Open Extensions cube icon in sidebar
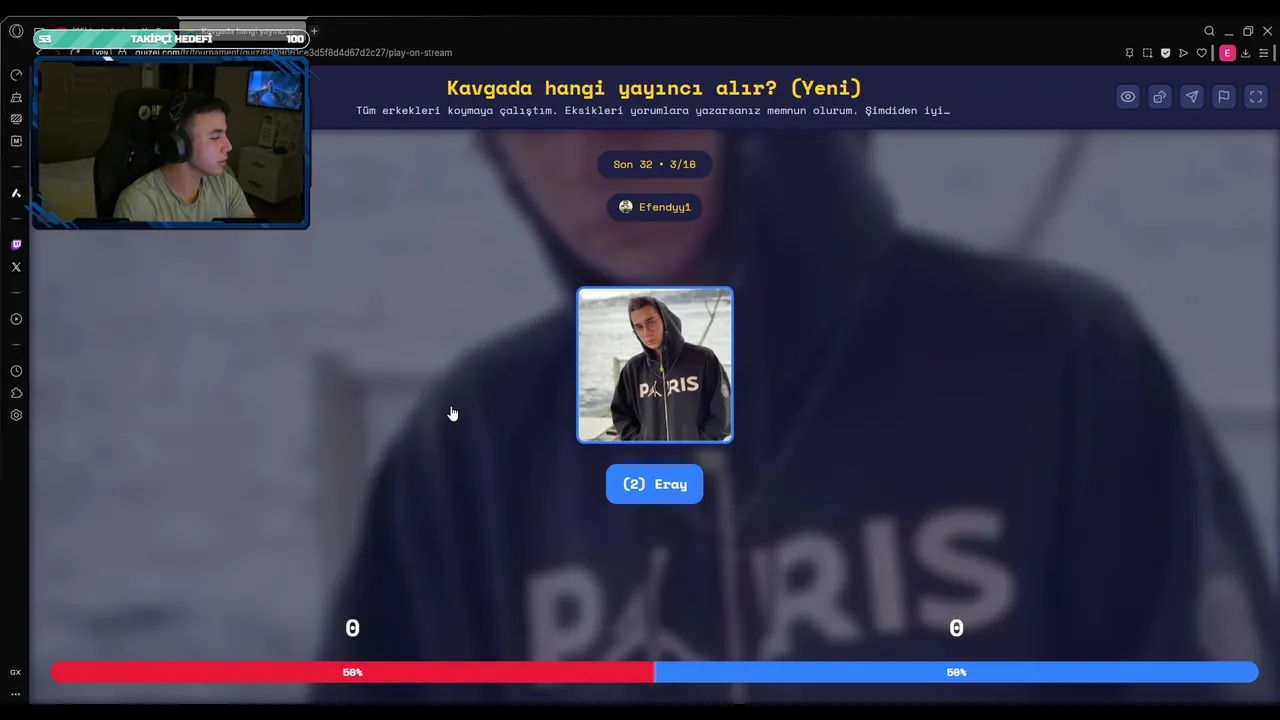The width and height of the screenshot is (1280, 720). click(16, 393)
